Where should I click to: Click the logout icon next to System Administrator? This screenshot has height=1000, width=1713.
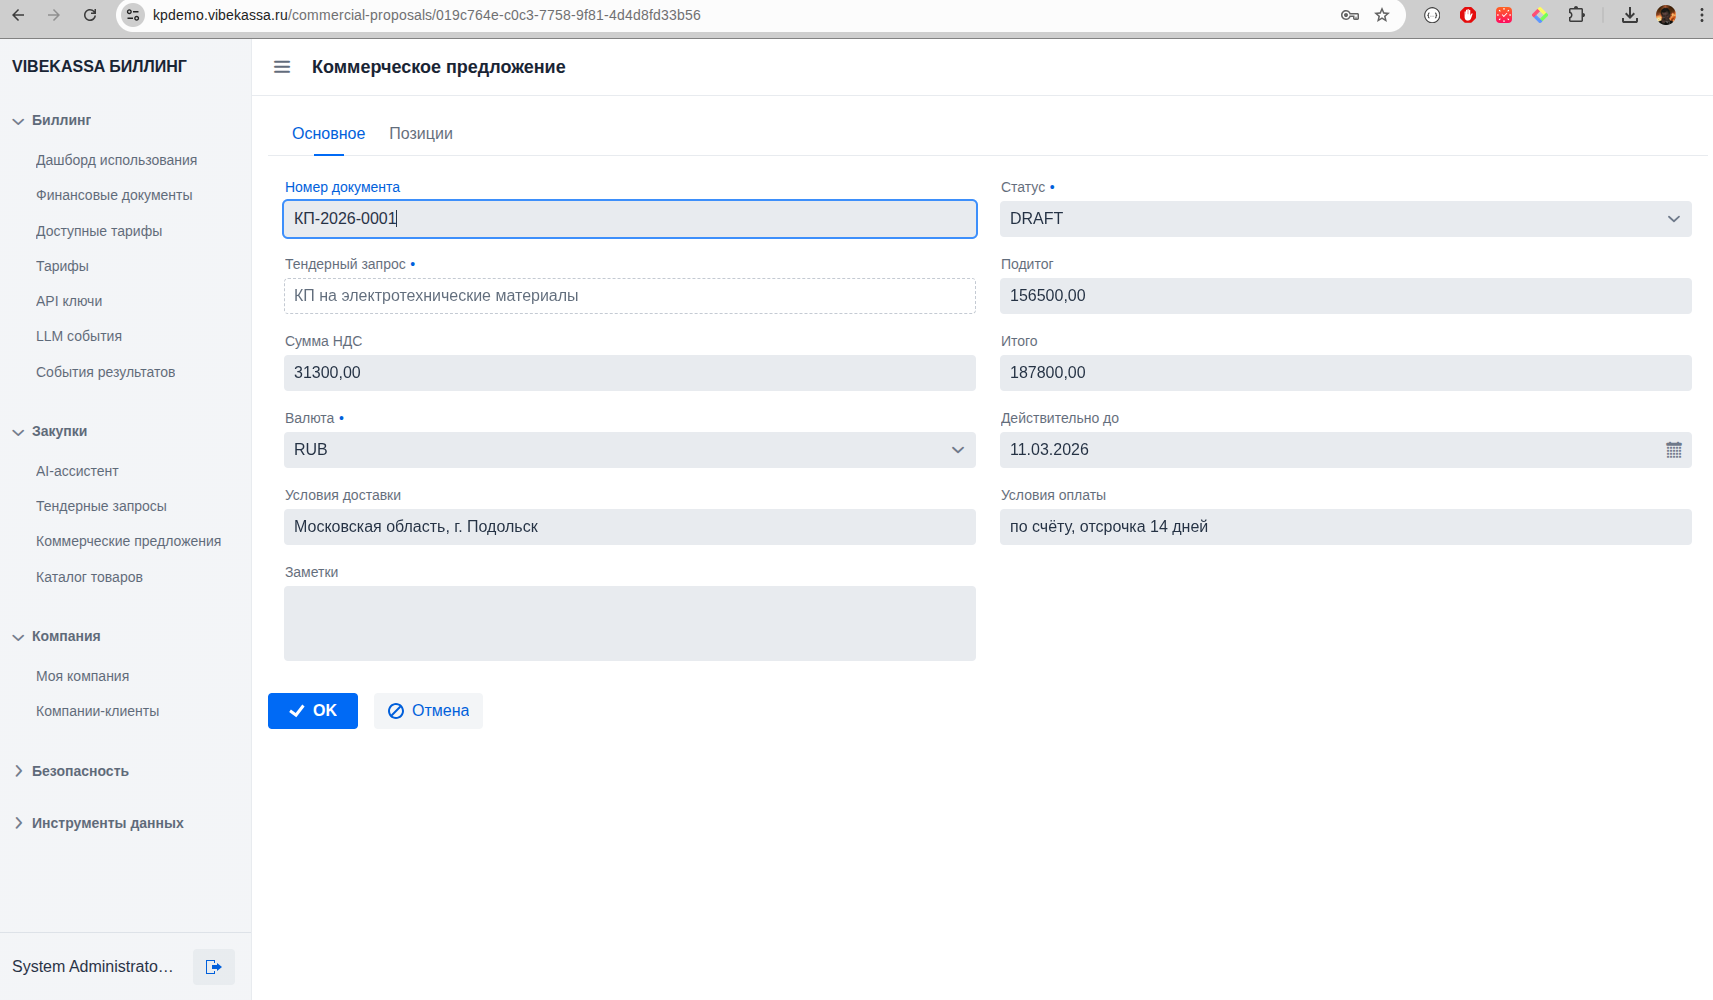coord(213,967)
